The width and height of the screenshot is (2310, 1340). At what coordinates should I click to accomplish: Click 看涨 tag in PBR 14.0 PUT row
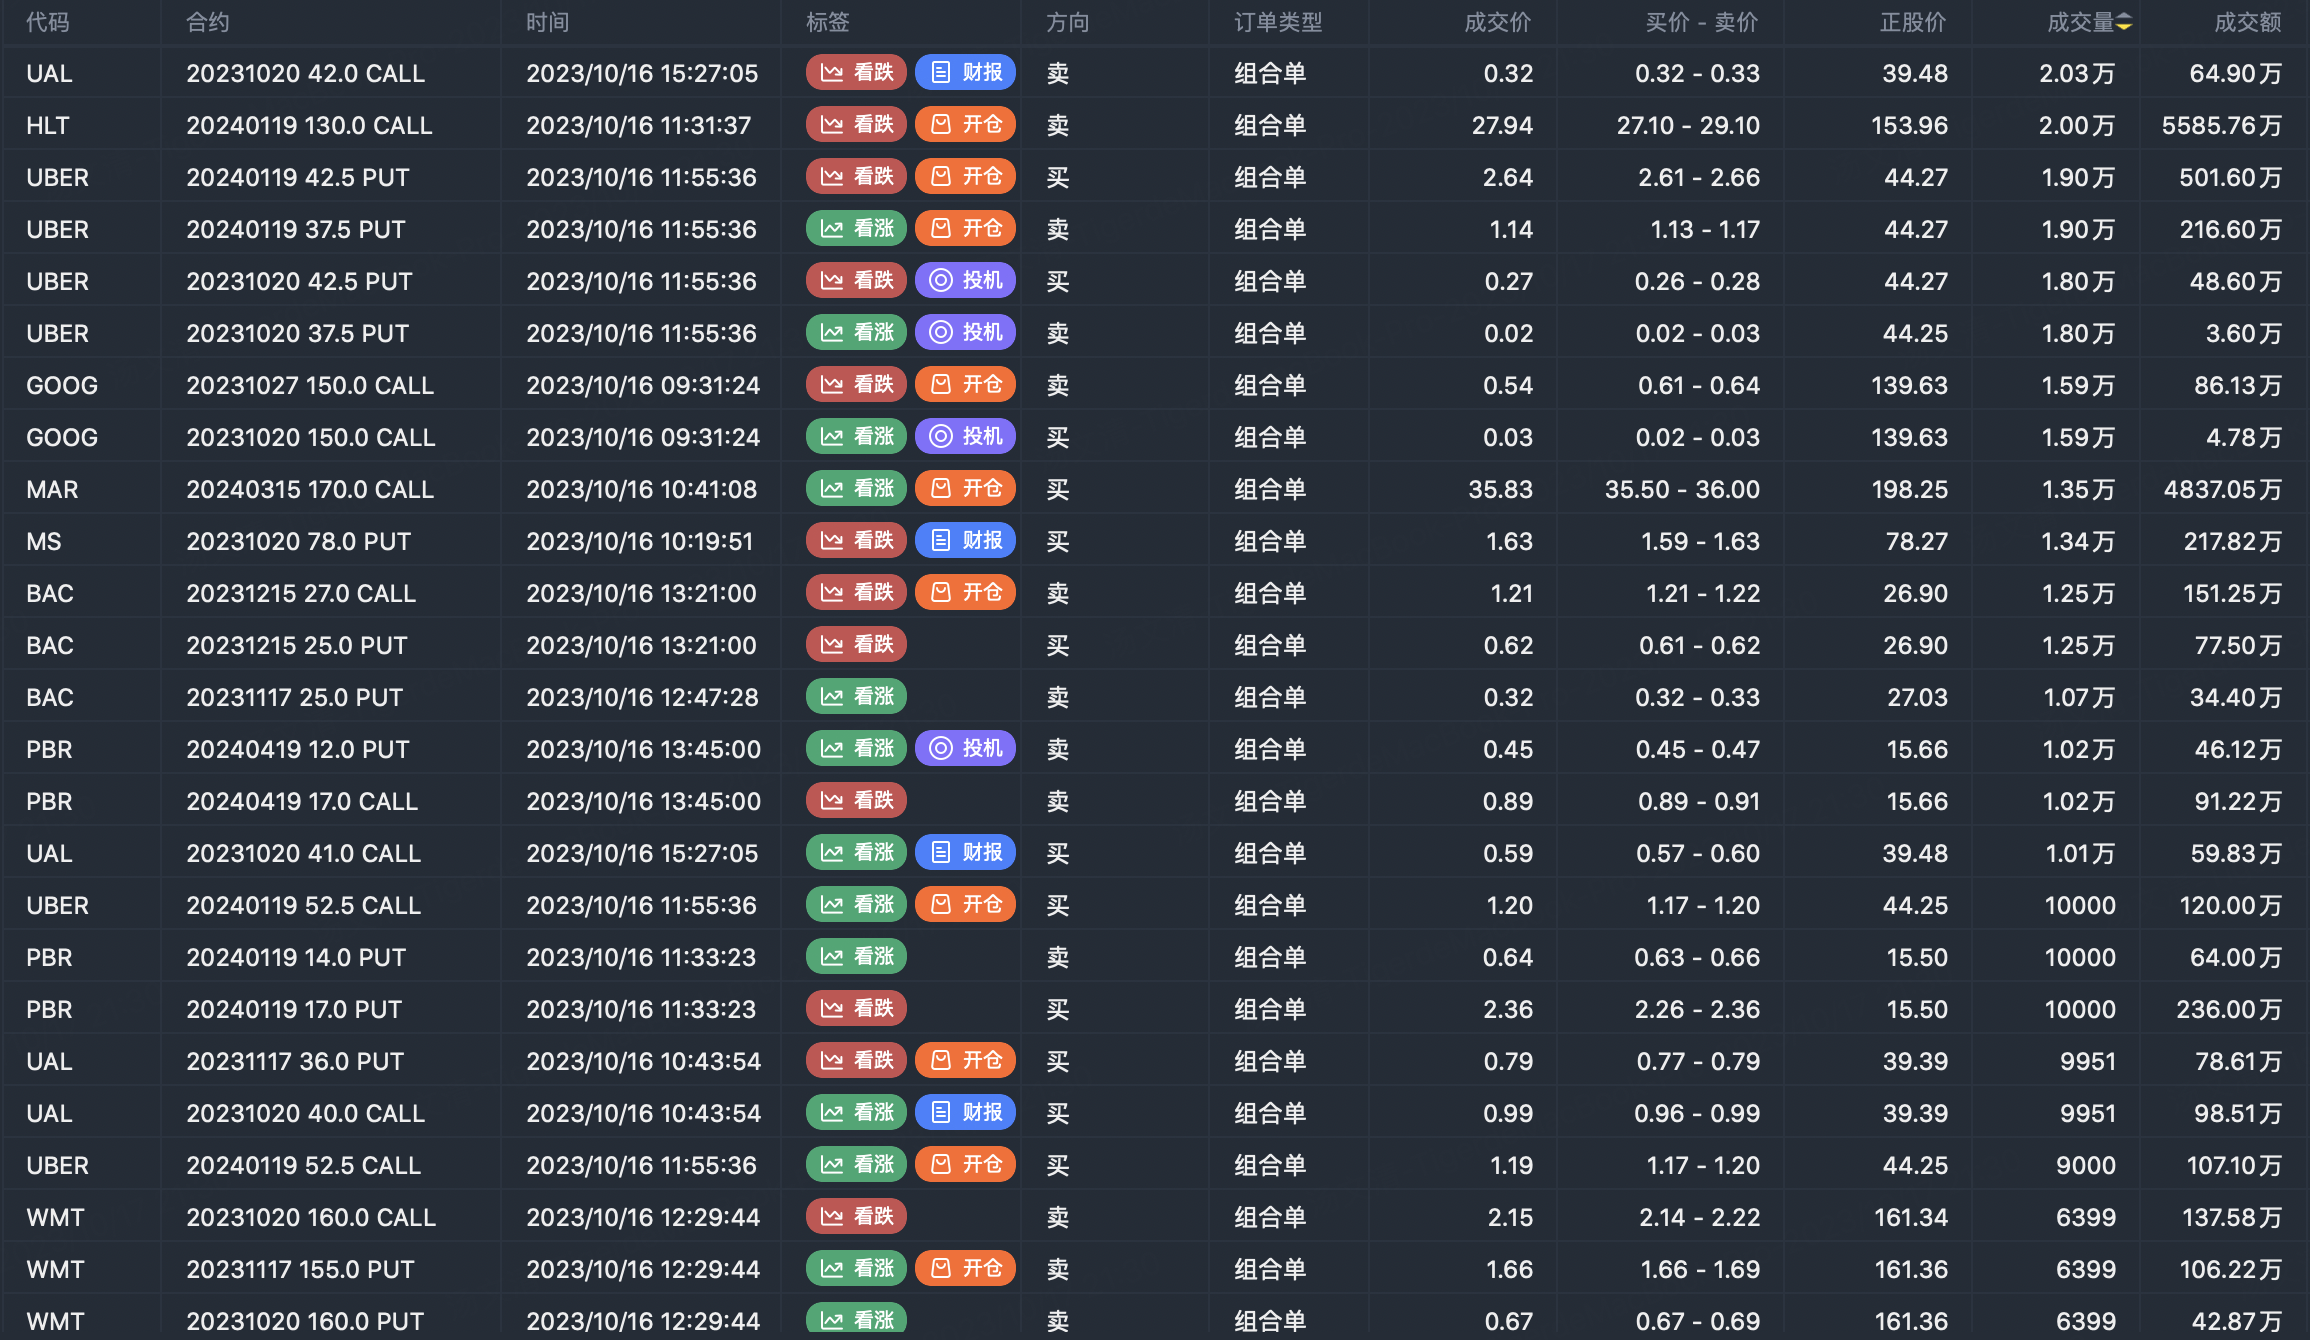856,956
